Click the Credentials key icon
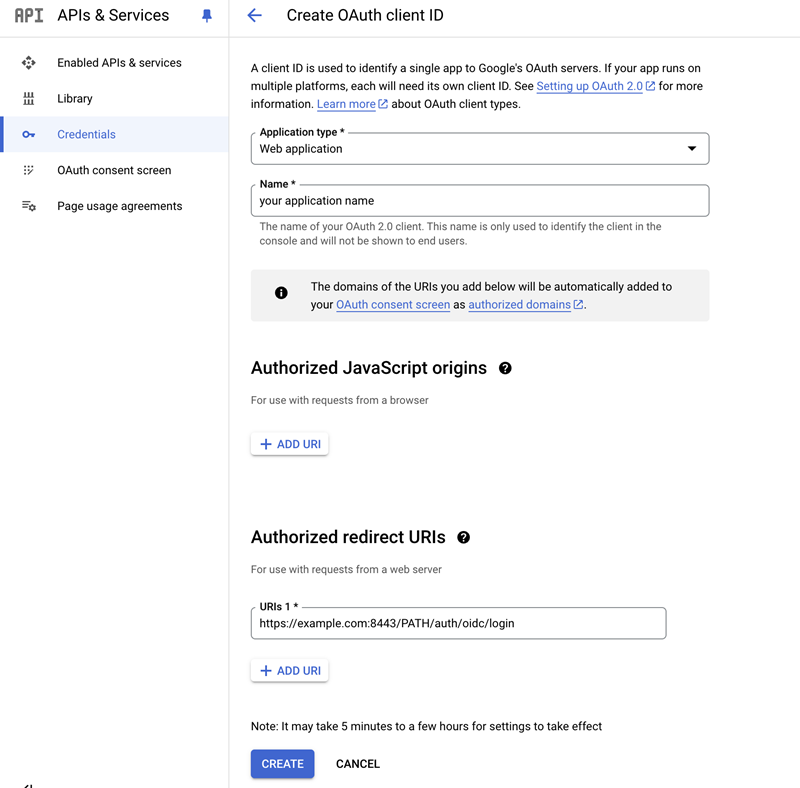The height and width of the screenshot is (788, 800). pos(29,135)
